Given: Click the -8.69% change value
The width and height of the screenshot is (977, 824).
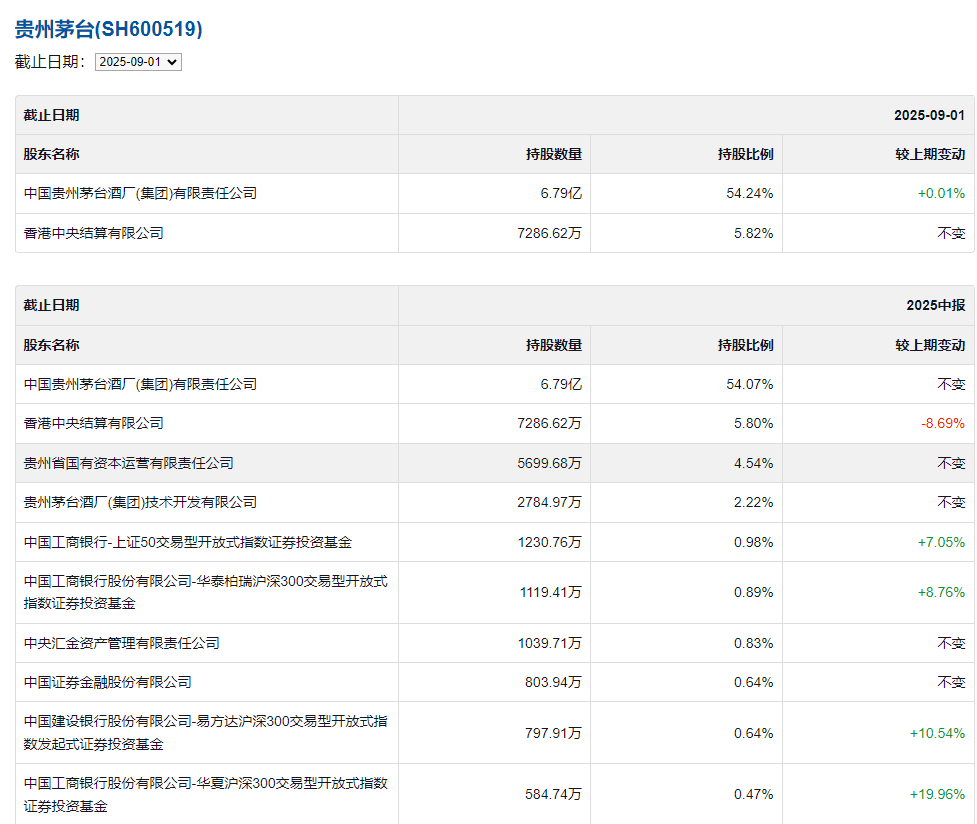Looking at the screenshot, I should [x=943, y=423].
